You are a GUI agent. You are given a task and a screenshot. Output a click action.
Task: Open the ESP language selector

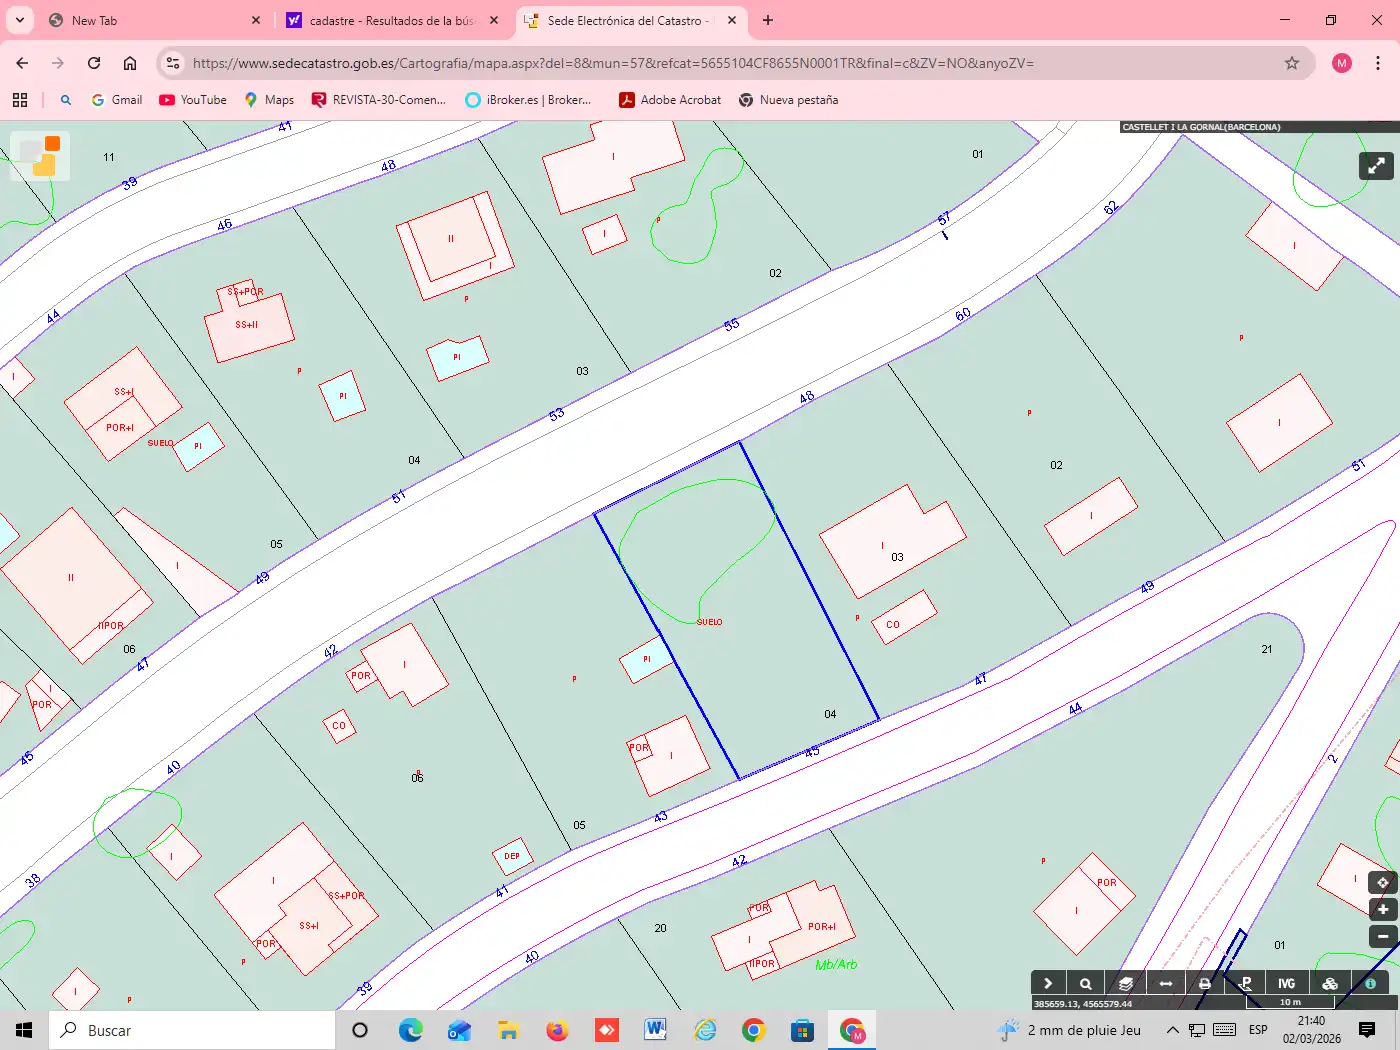click(x=1258, y=1030)
